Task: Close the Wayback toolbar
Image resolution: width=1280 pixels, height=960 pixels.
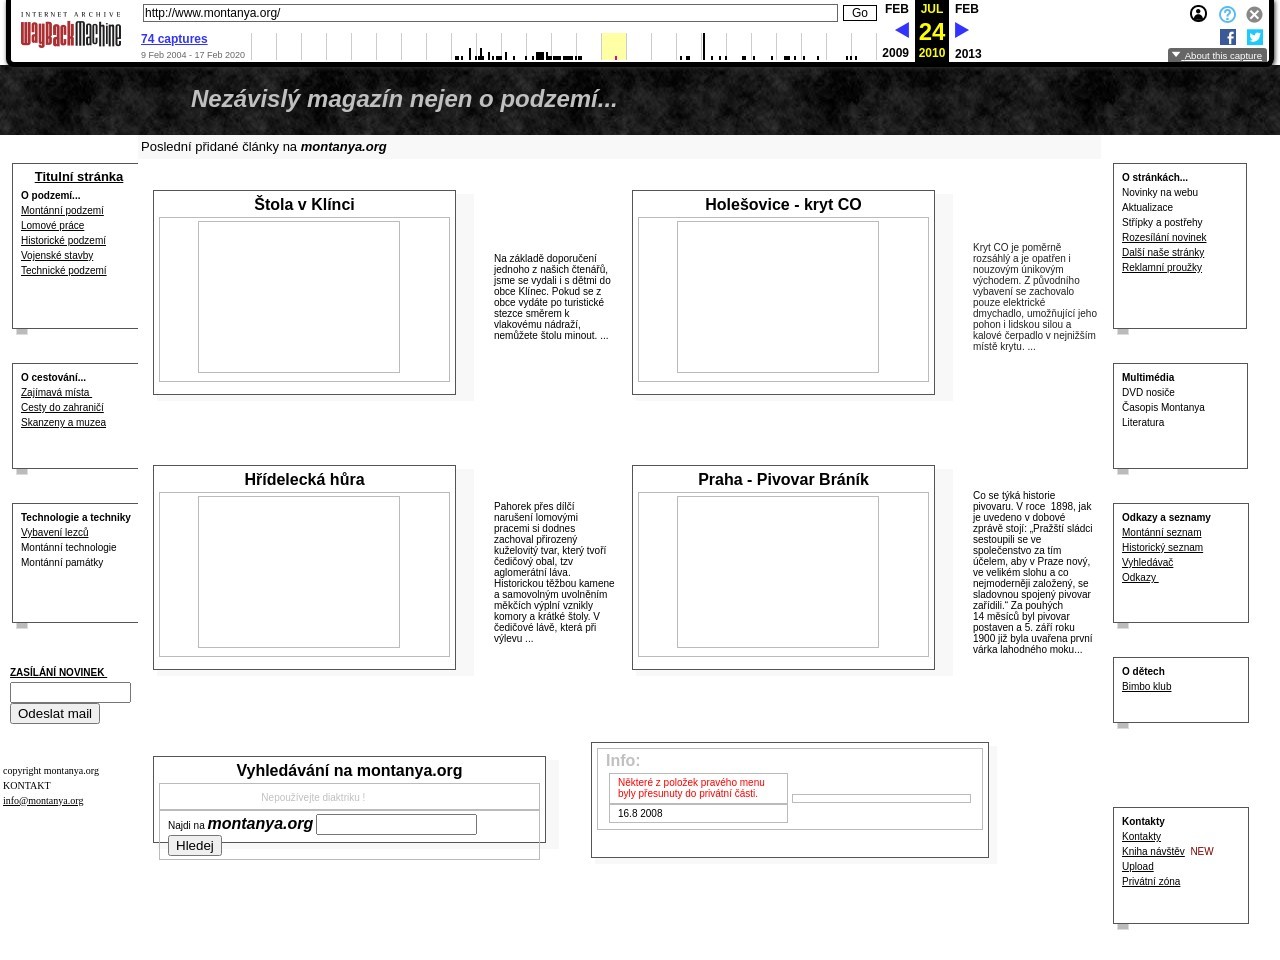Action: (x=1254, y=14)
